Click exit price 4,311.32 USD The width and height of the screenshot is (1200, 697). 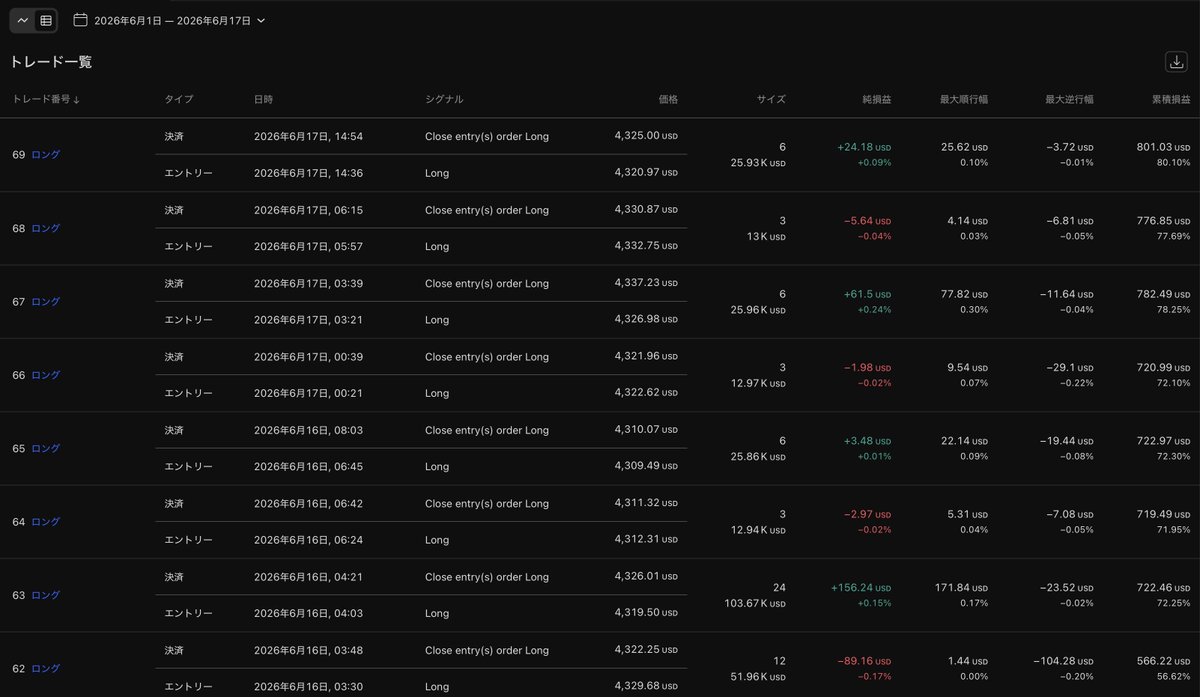646,502
